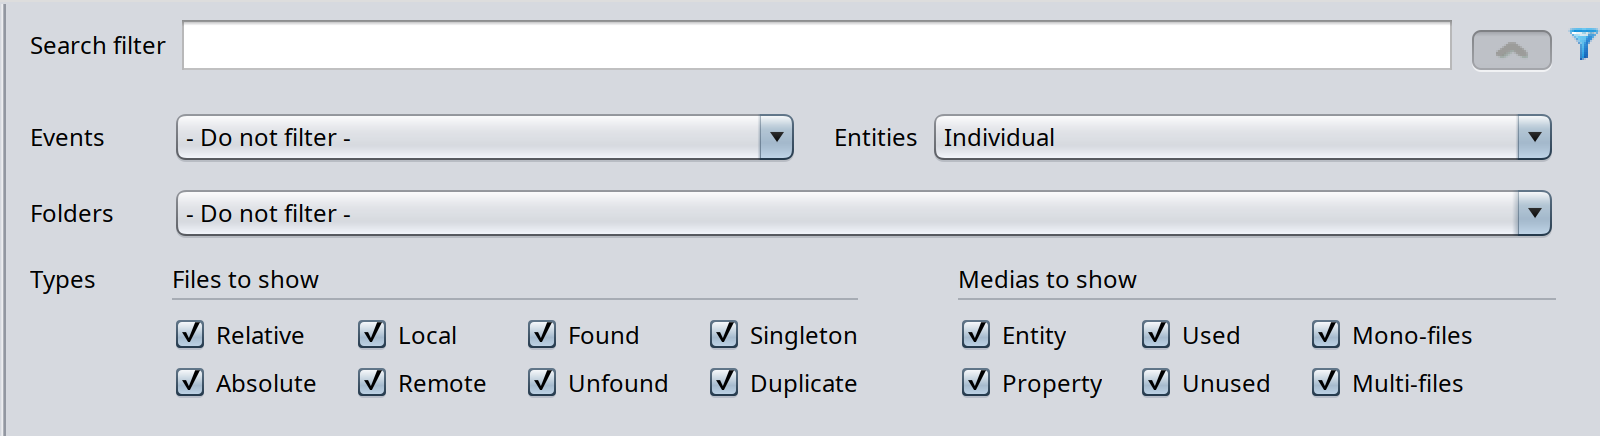Viewport: 1600px width, 436px height.
Task: Toggle the Absolute files checkbox
Action: pos(190,382)
